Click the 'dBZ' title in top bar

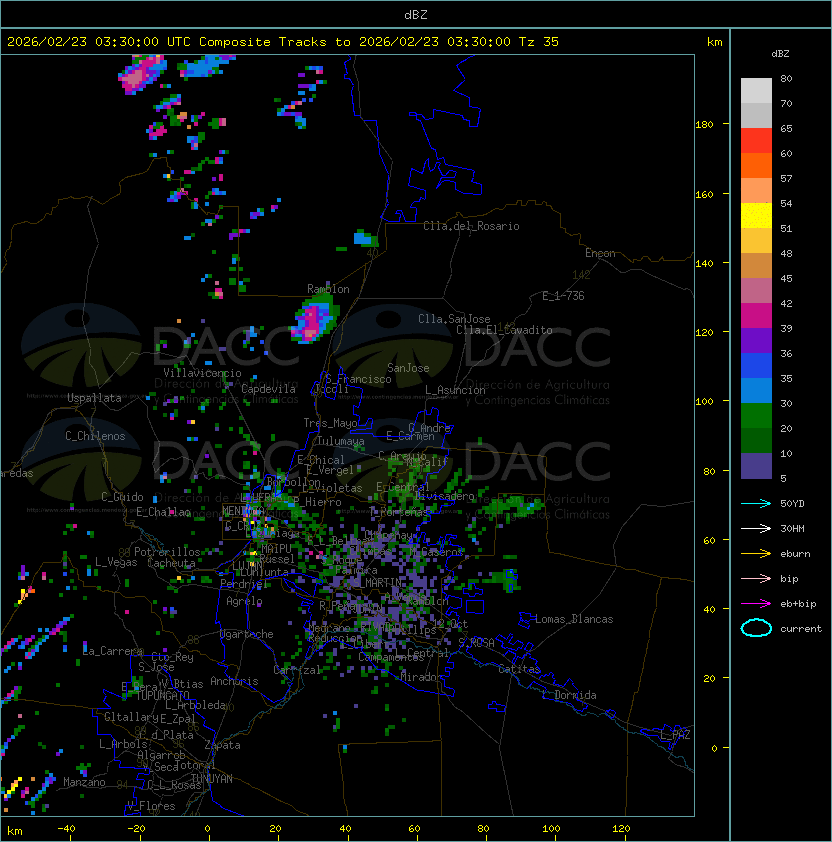(416, 15)
